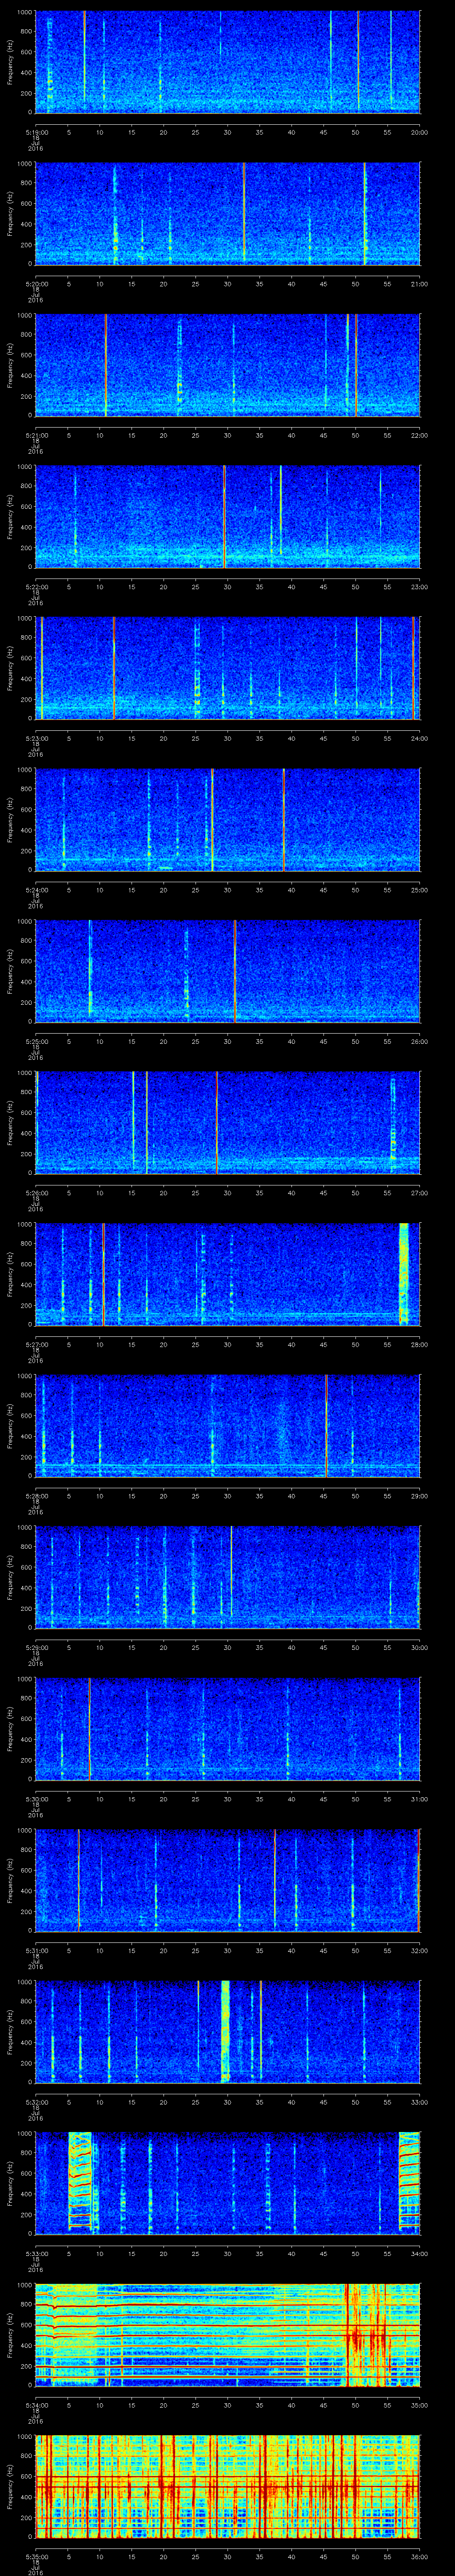Select the noisy spectrogram panel starting at 5:34:00

(x=228, y=2335)
